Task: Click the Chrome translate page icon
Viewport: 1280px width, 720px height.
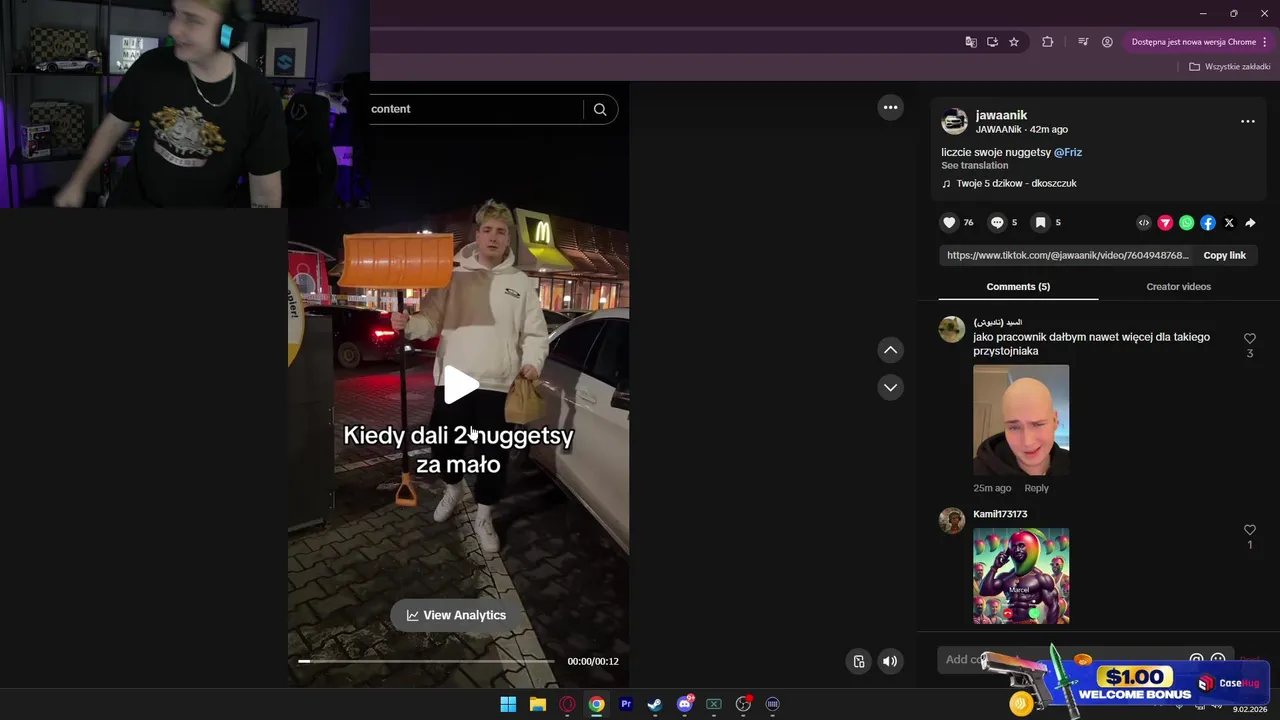Action: pyautogui.click(x=971, y=42)
